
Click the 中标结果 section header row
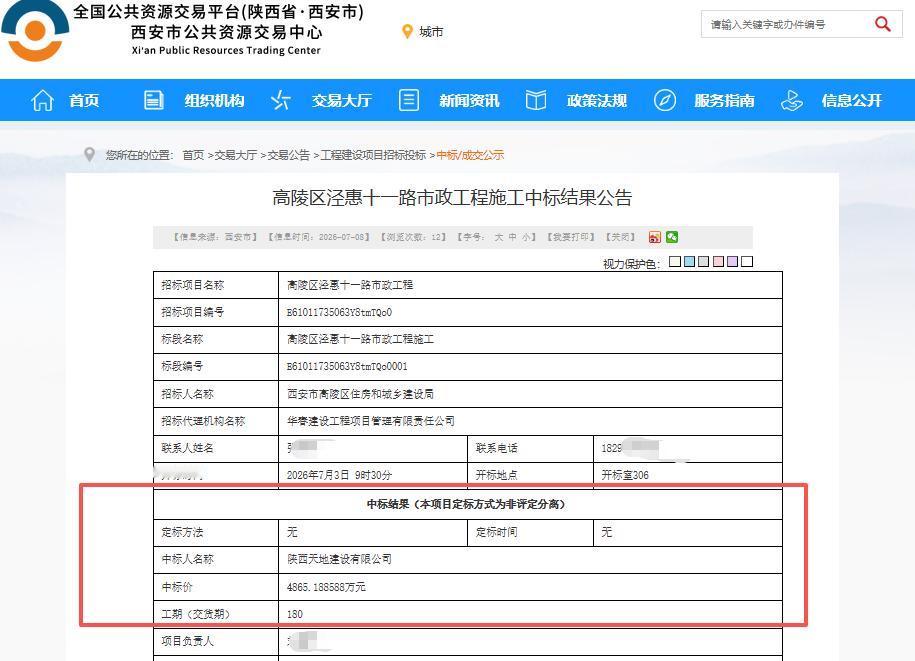click(467, 504)
